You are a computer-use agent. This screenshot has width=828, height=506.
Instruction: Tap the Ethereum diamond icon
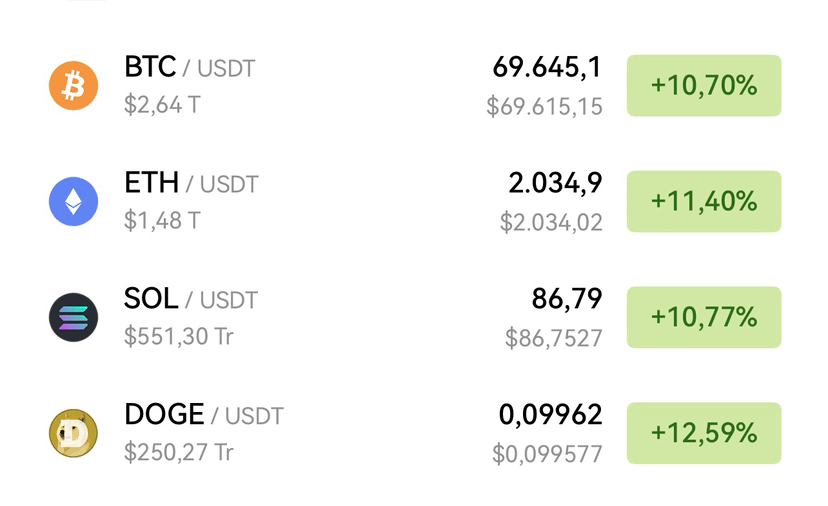point(73,201)
